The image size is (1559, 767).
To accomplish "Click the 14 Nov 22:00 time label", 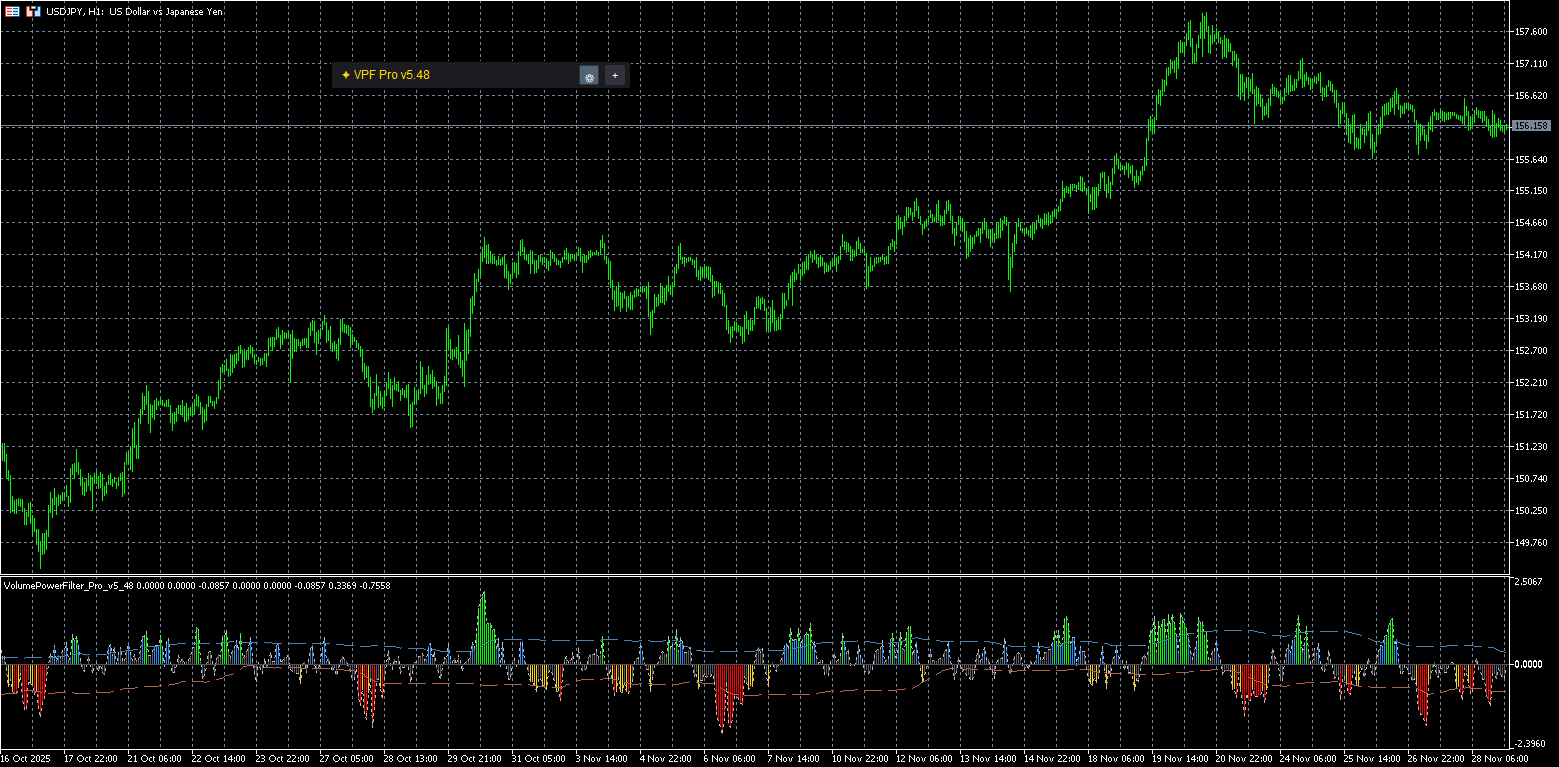I will tap(1051, 759).
